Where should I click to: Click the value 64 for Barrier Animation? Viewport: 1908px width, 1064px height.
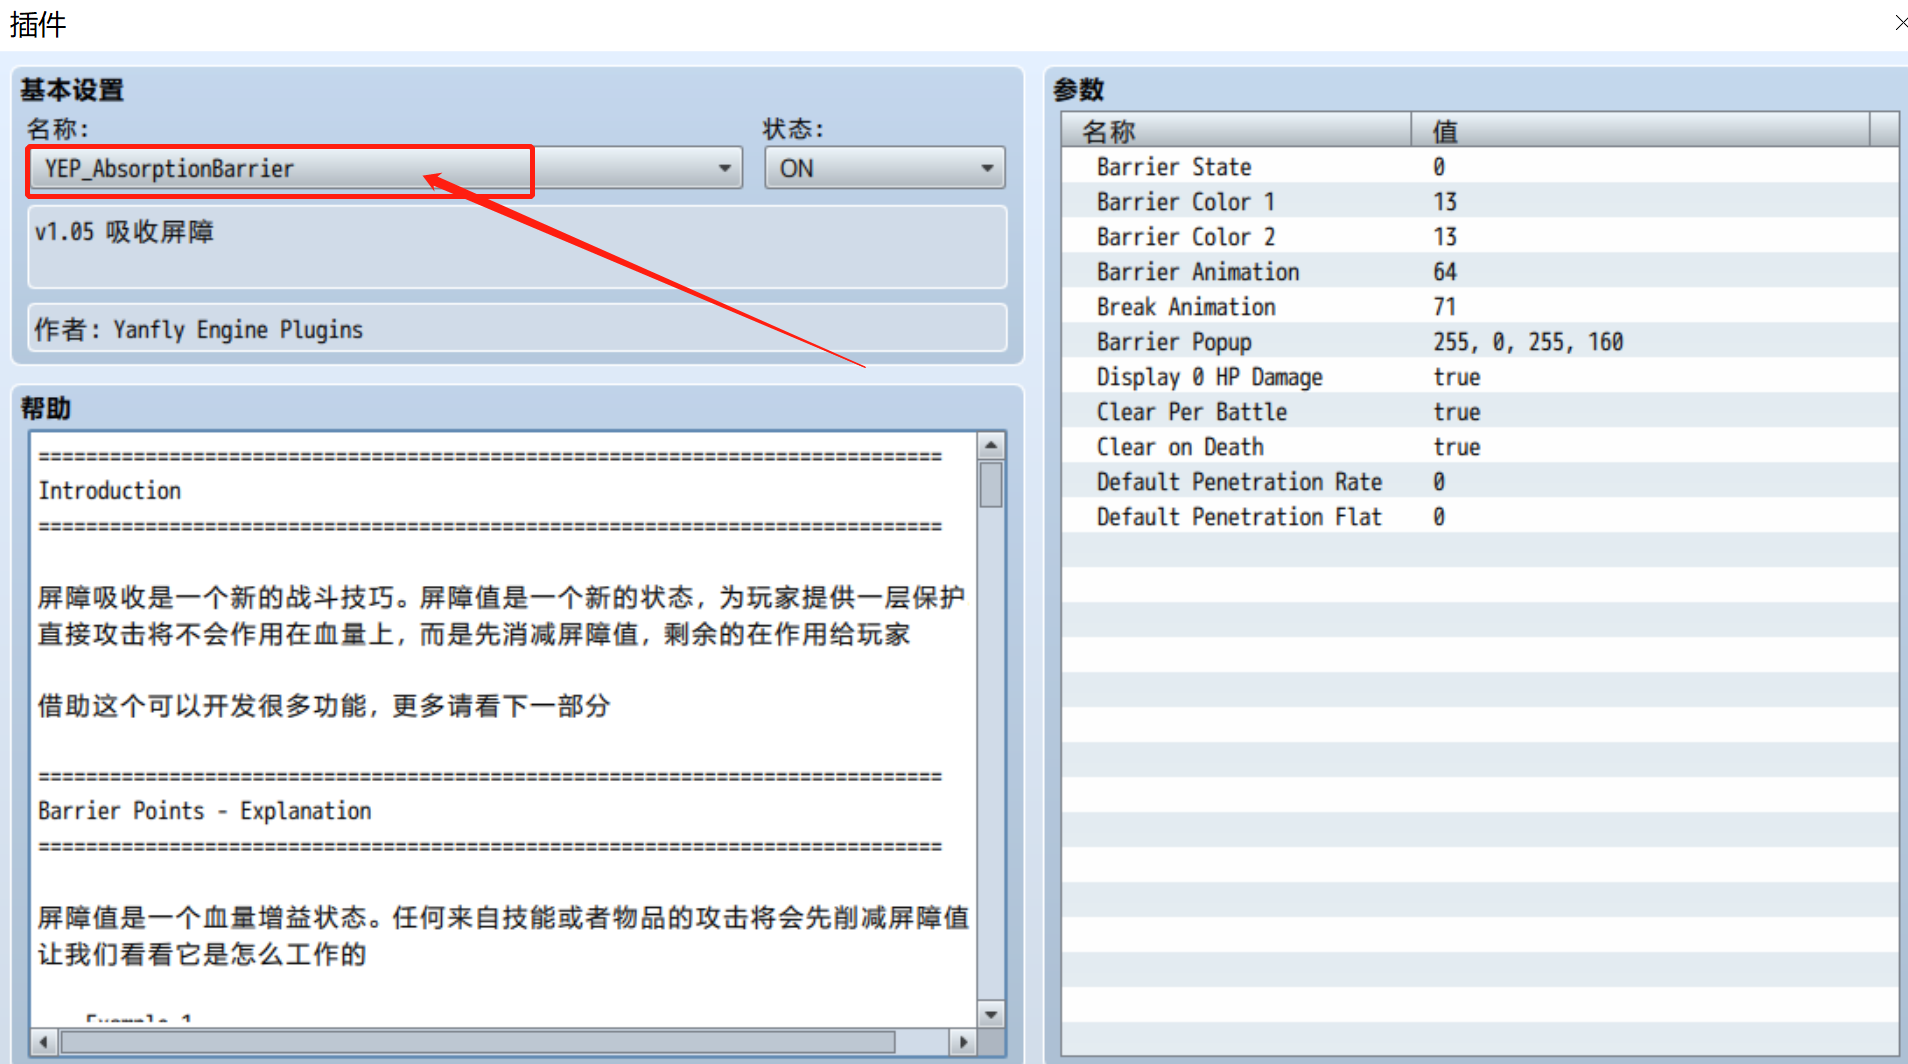tap(1445, 271)
